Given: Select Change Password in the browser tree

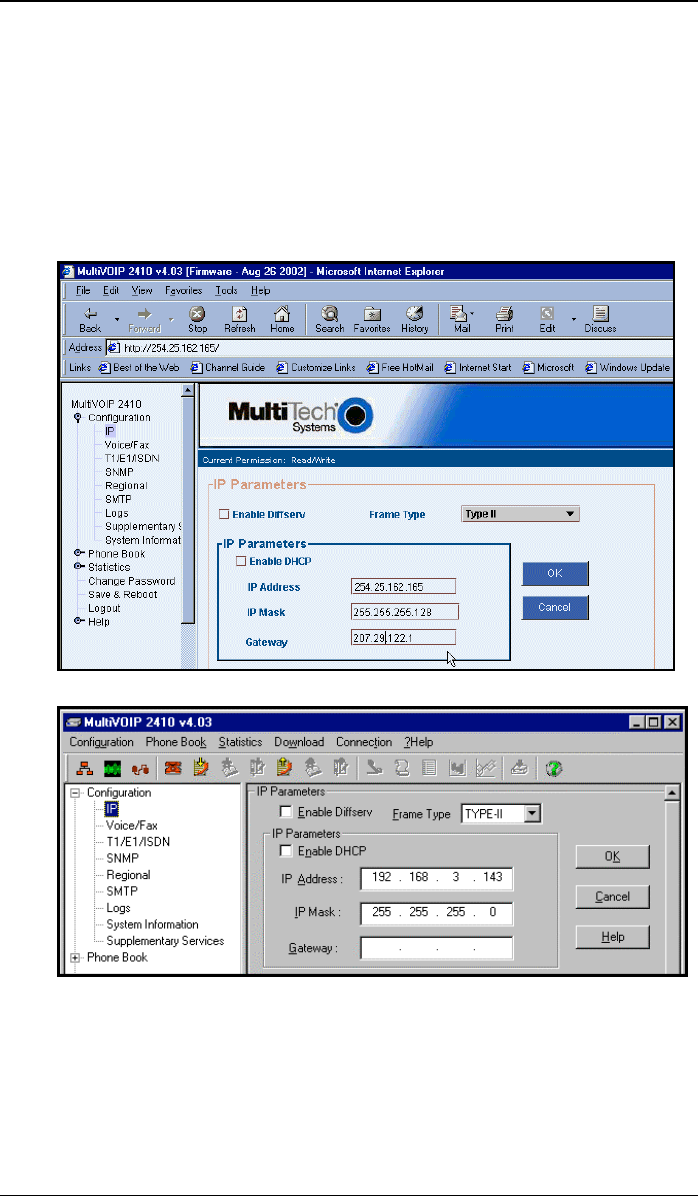Looking at the screenshot, I should click(x=131, y=581).
